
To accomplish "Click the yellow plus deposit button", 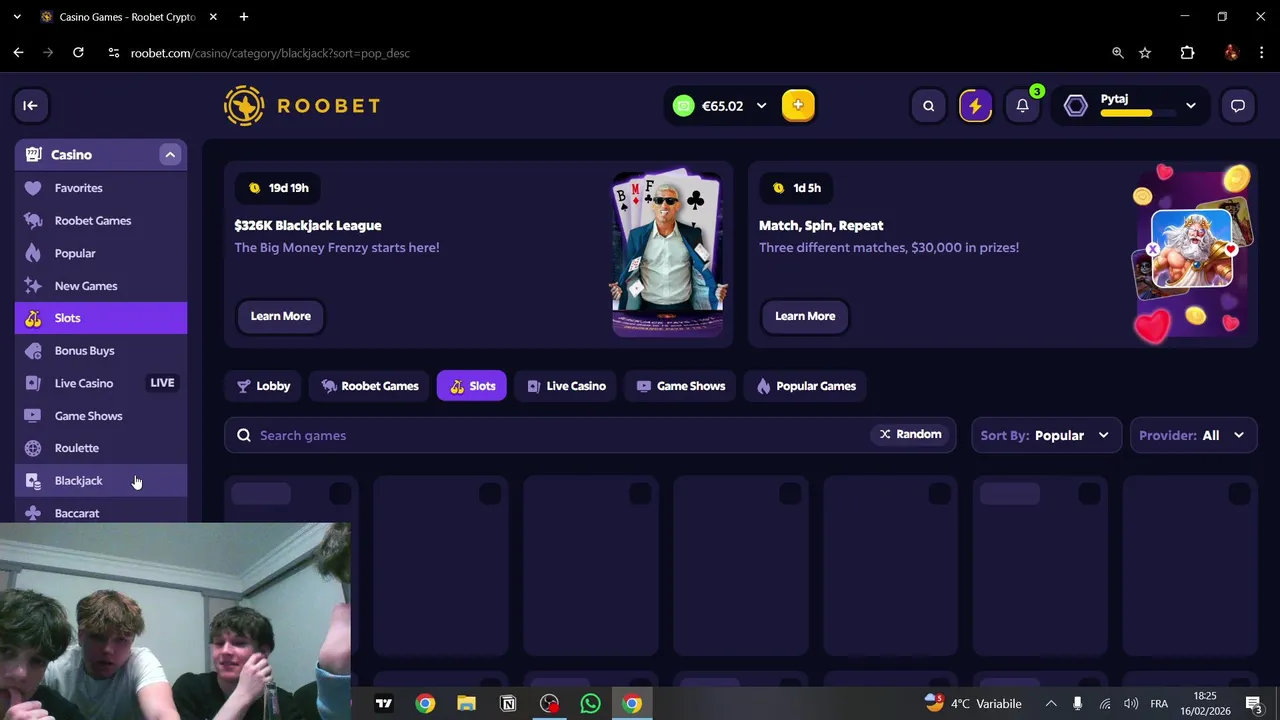I will click(798, 105).
